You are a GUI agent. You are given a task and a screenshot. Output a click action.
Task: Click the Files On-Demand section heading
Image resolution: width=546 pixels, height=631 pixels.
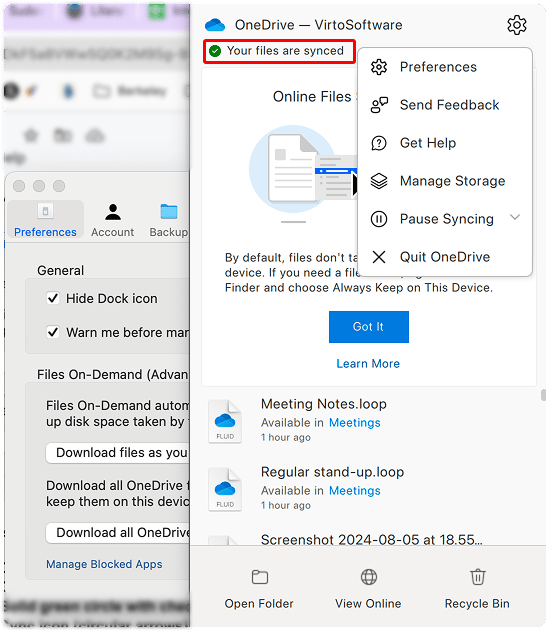click(x=112, y=375)
